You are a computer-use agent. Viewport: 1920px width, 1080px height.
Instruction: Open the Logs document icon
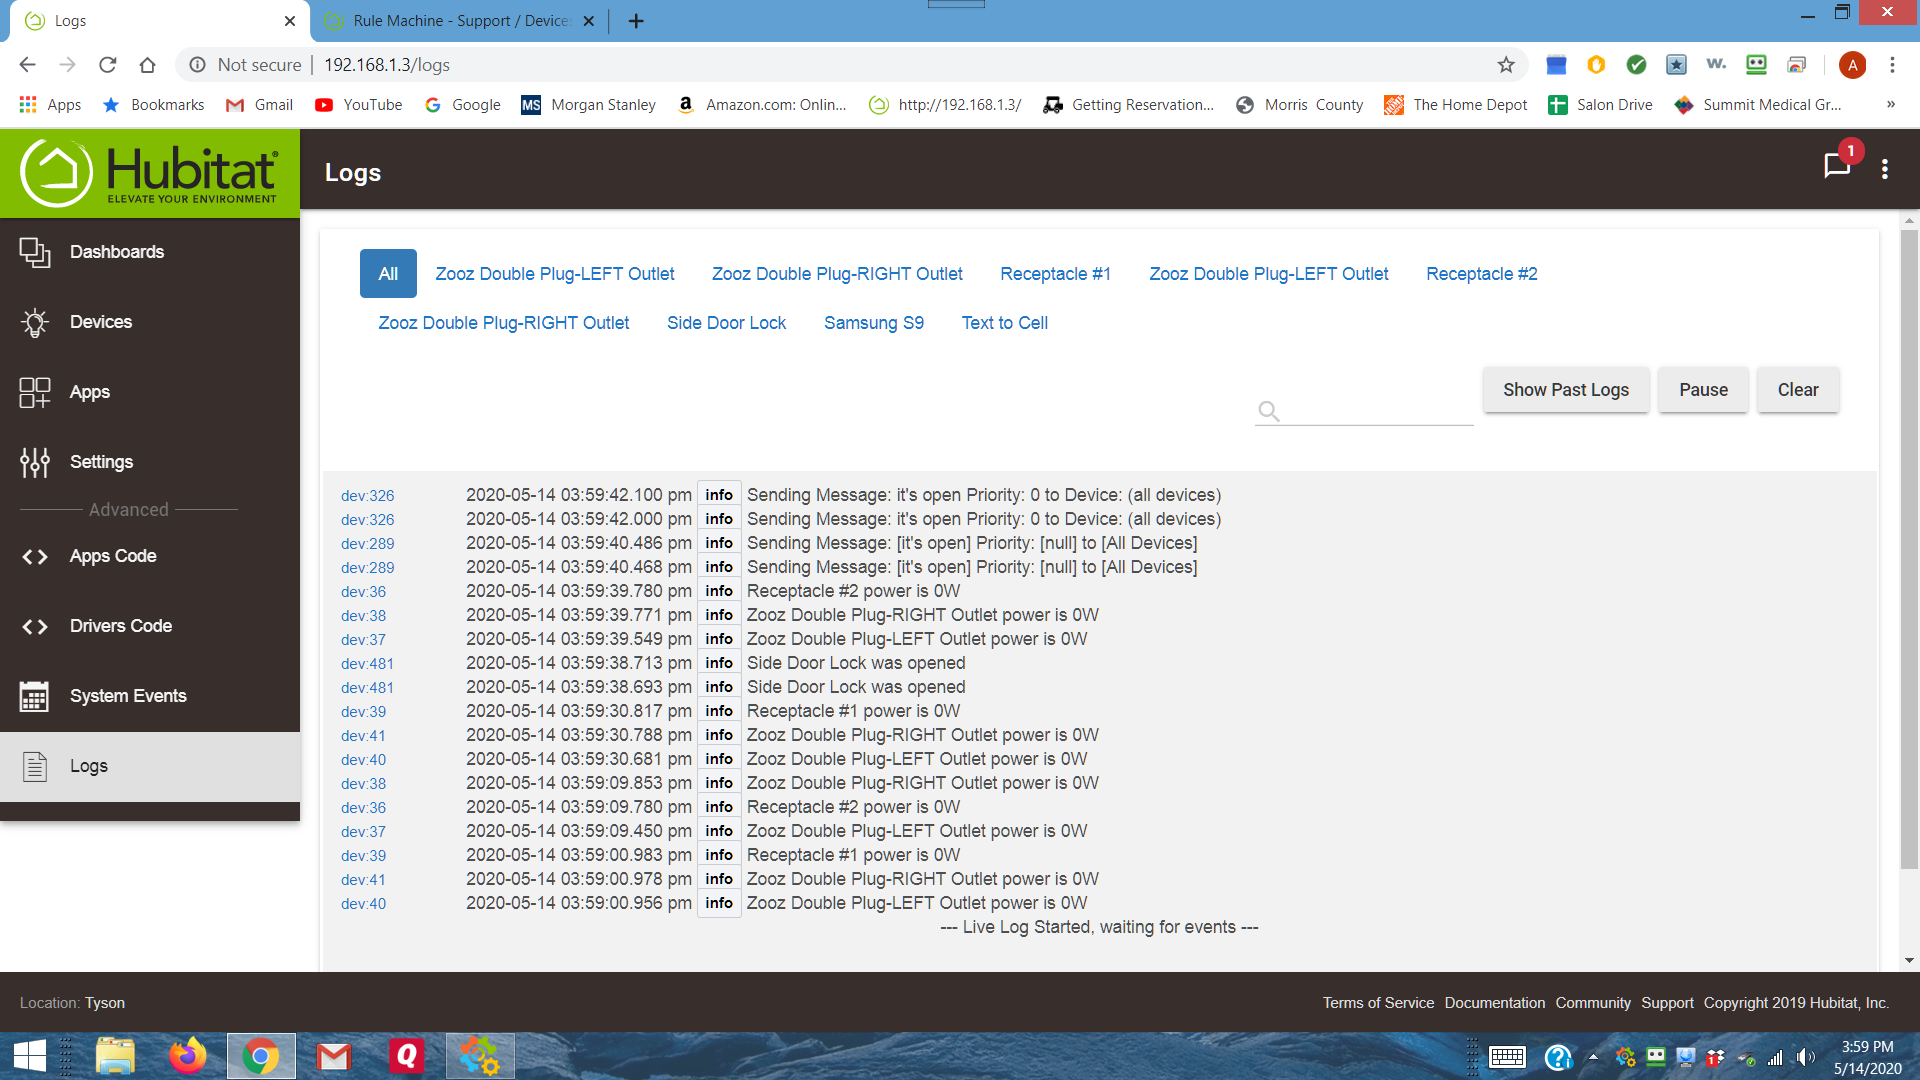(35, 766)
